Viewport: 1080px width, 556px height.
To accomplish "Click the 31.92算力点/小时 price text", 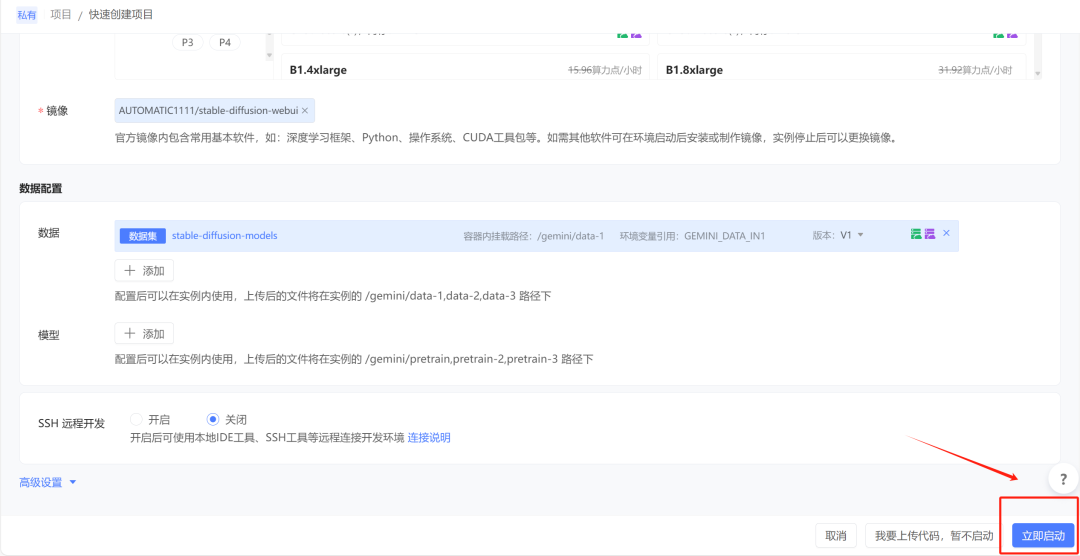I will [975, 70].
